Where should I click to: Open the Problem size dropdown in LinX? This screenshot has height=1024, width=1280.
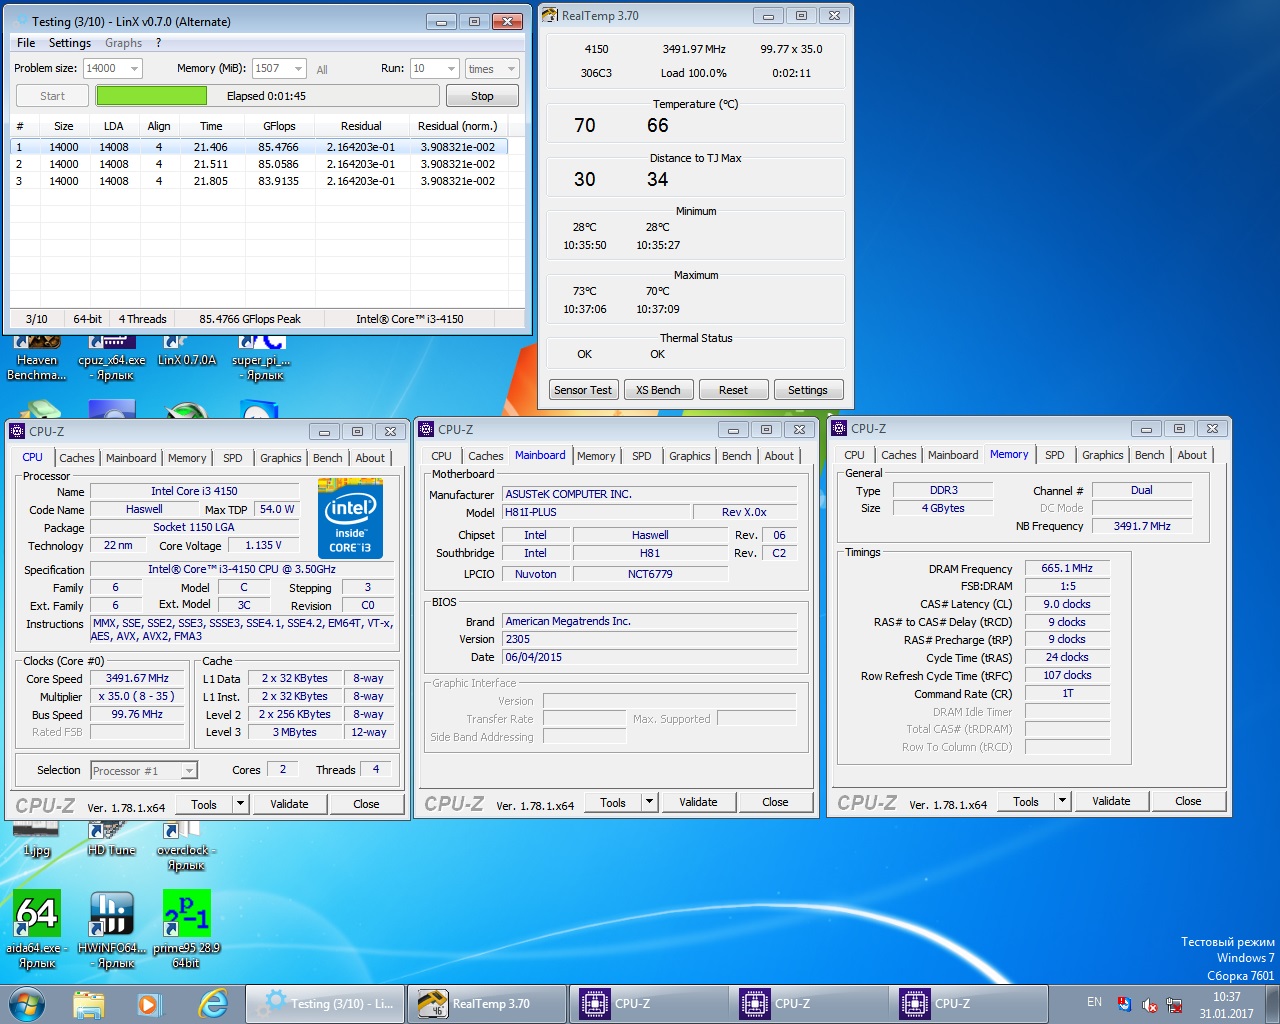click(x=134, y=68)
